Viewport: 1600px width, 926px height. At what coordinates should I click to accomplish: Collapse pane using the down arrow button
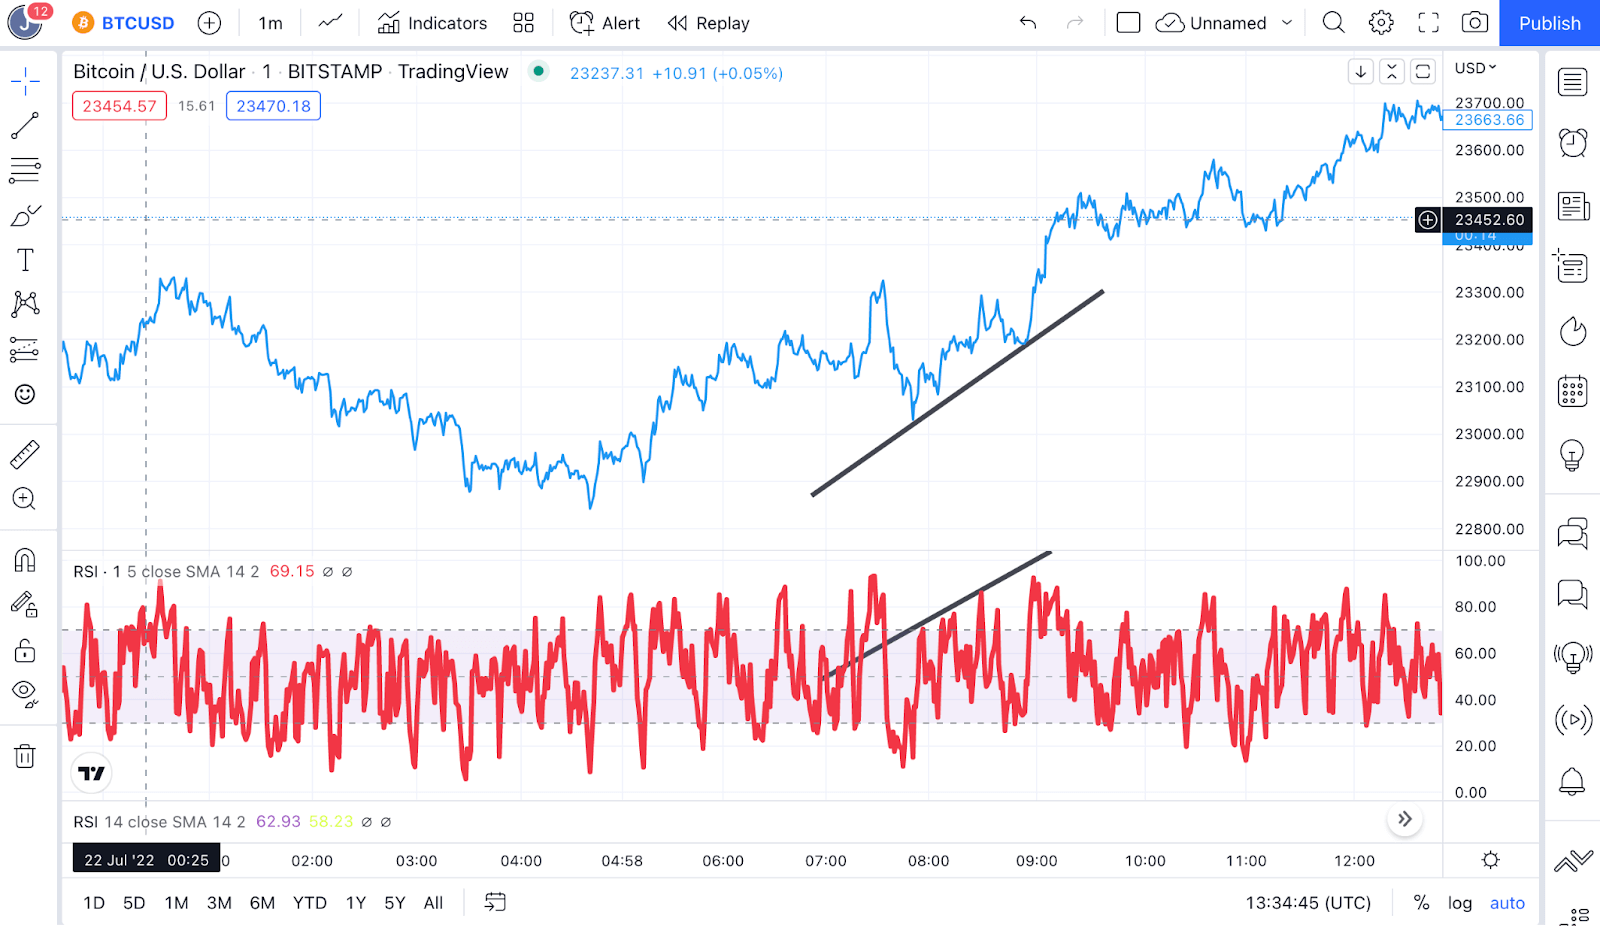click(1361, 72)
